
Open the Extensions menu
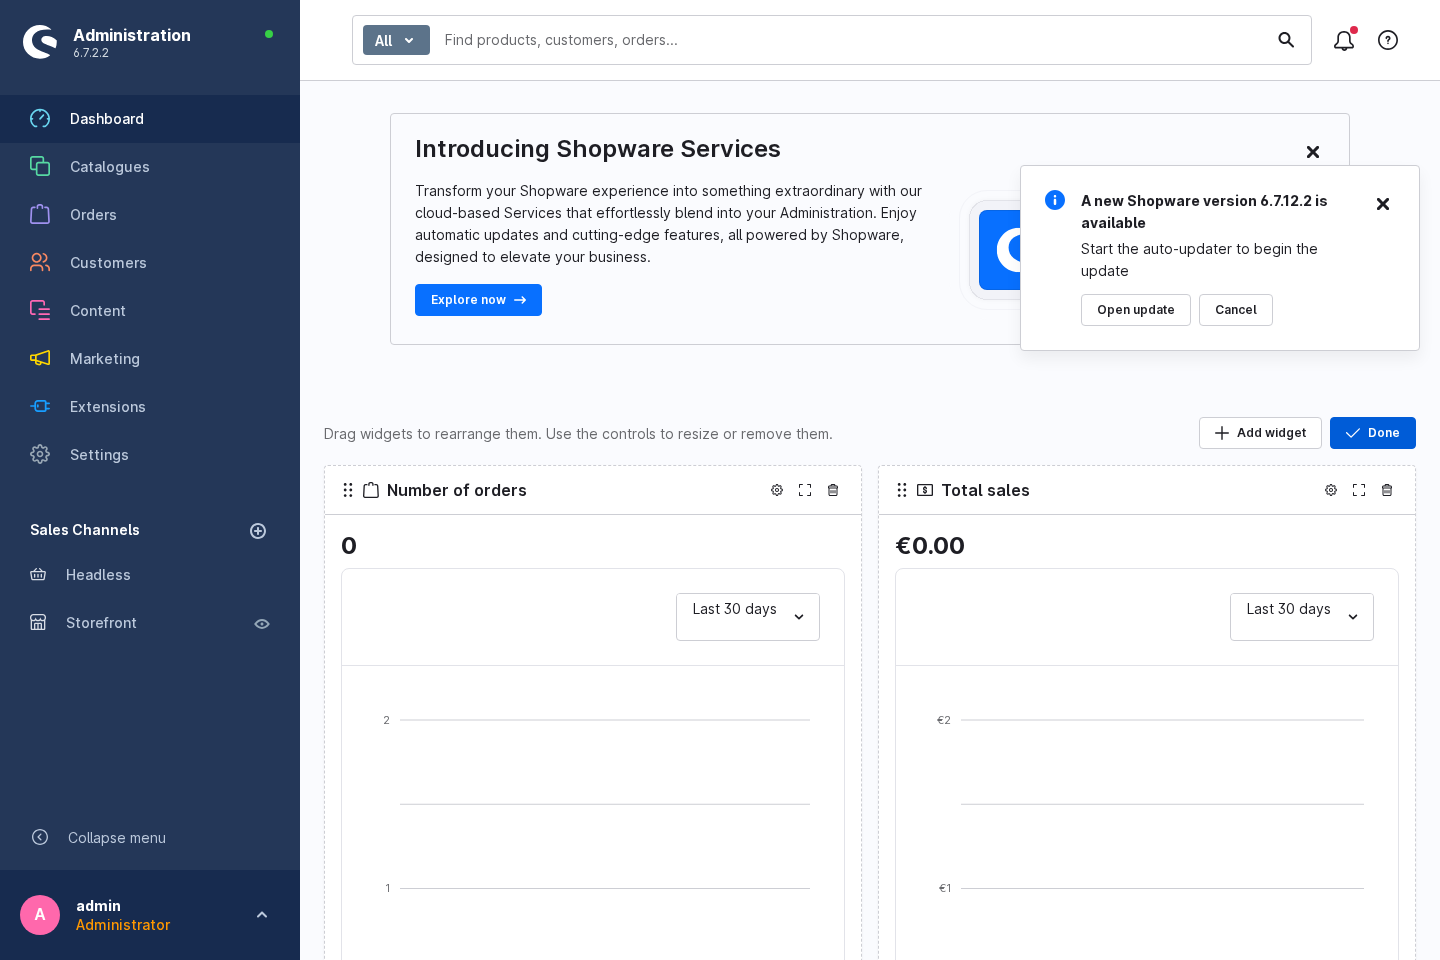pyautogui.click(x=150, y=407)
